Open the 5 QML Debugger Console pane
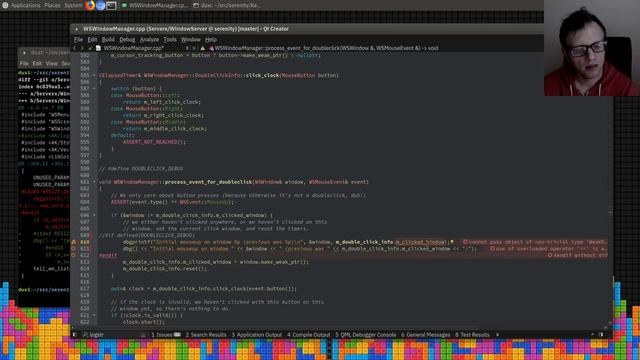 pos(365,335)
